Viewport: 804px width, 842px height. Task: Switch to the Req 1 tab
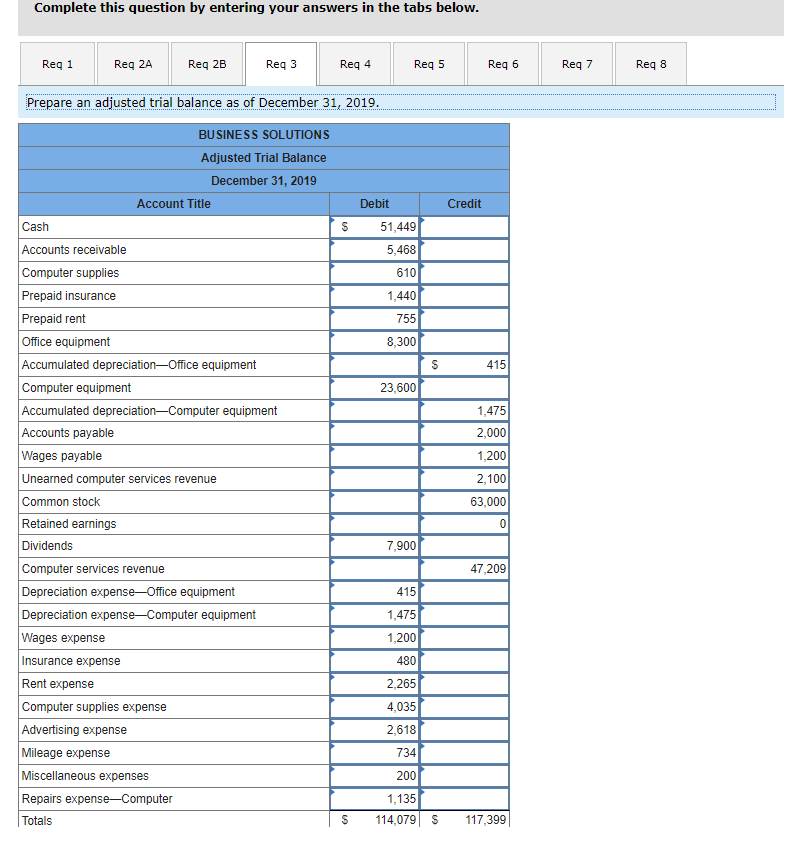coord(57,63)
